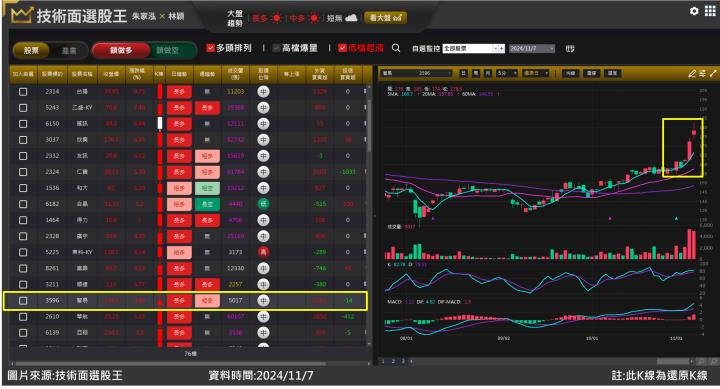Switch to 鎖做空 mode
This screenshot has width=720, height=389.
pyautogui.click(x=168, y=51)
